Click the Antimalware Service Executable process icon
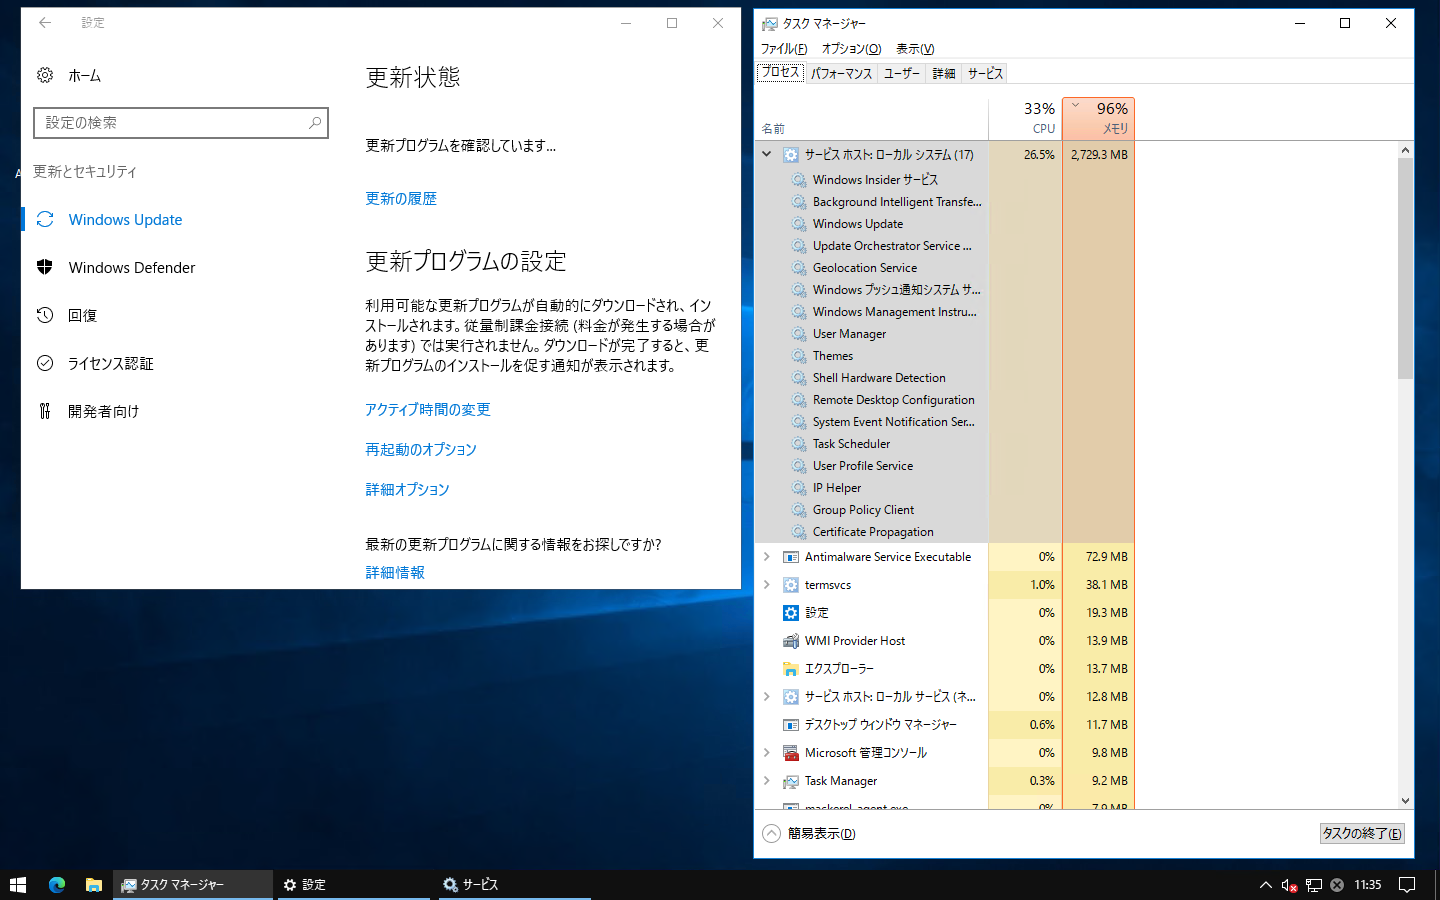The width and height of the screenshot is (1440, 900). point(791,557)
